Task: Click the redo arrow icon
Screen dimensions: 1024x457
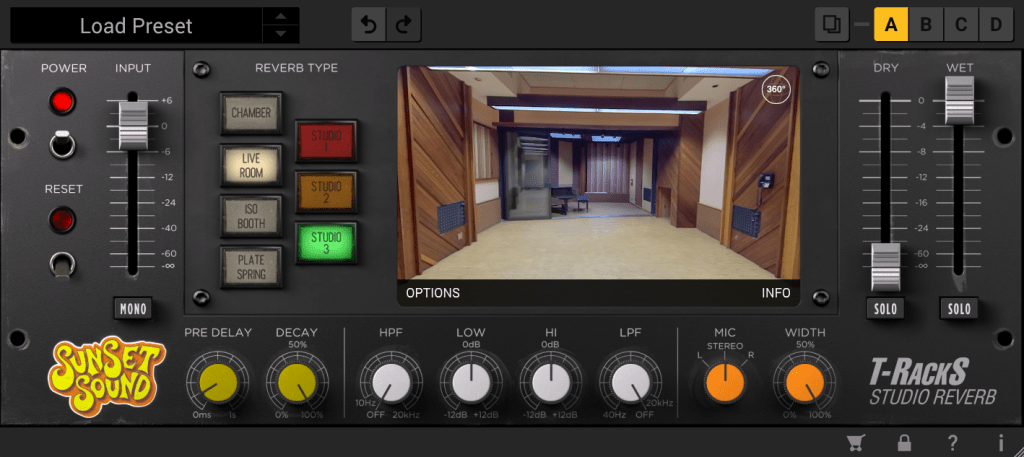Action: pos(402,25)
